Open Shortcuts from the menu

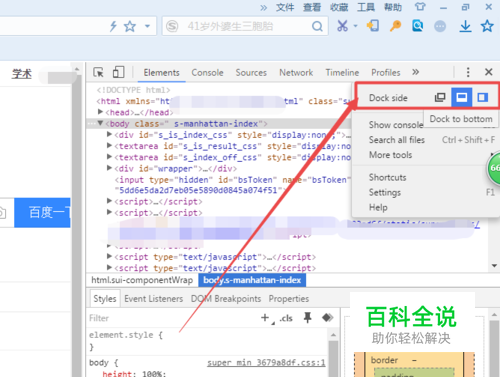[x=387, y=177]
